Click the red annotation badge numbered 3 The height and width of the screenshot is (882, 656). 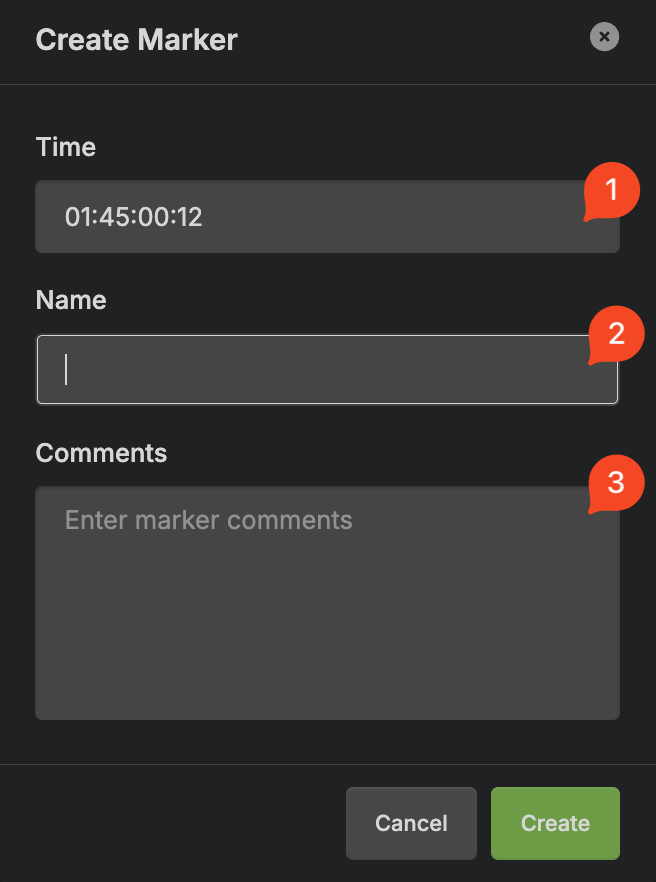pos(616,483)
